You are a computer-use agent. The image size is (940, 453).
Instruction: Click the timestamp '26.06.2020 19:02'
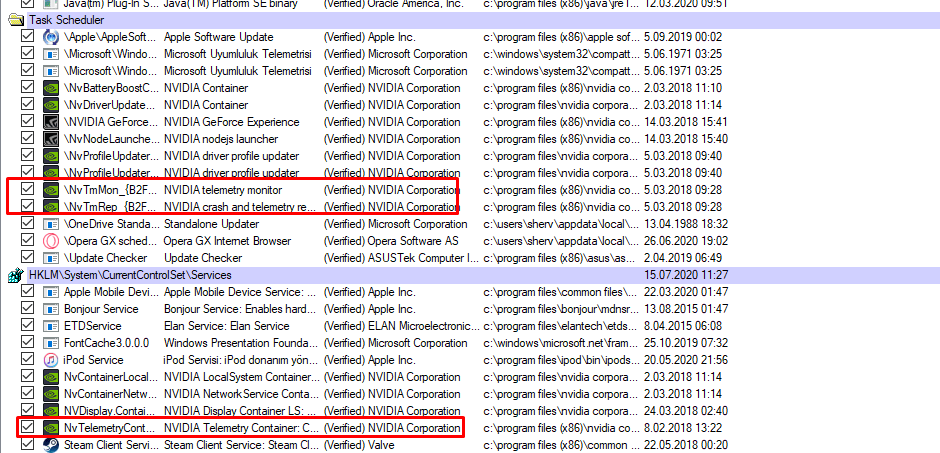[x=686, y=241]
